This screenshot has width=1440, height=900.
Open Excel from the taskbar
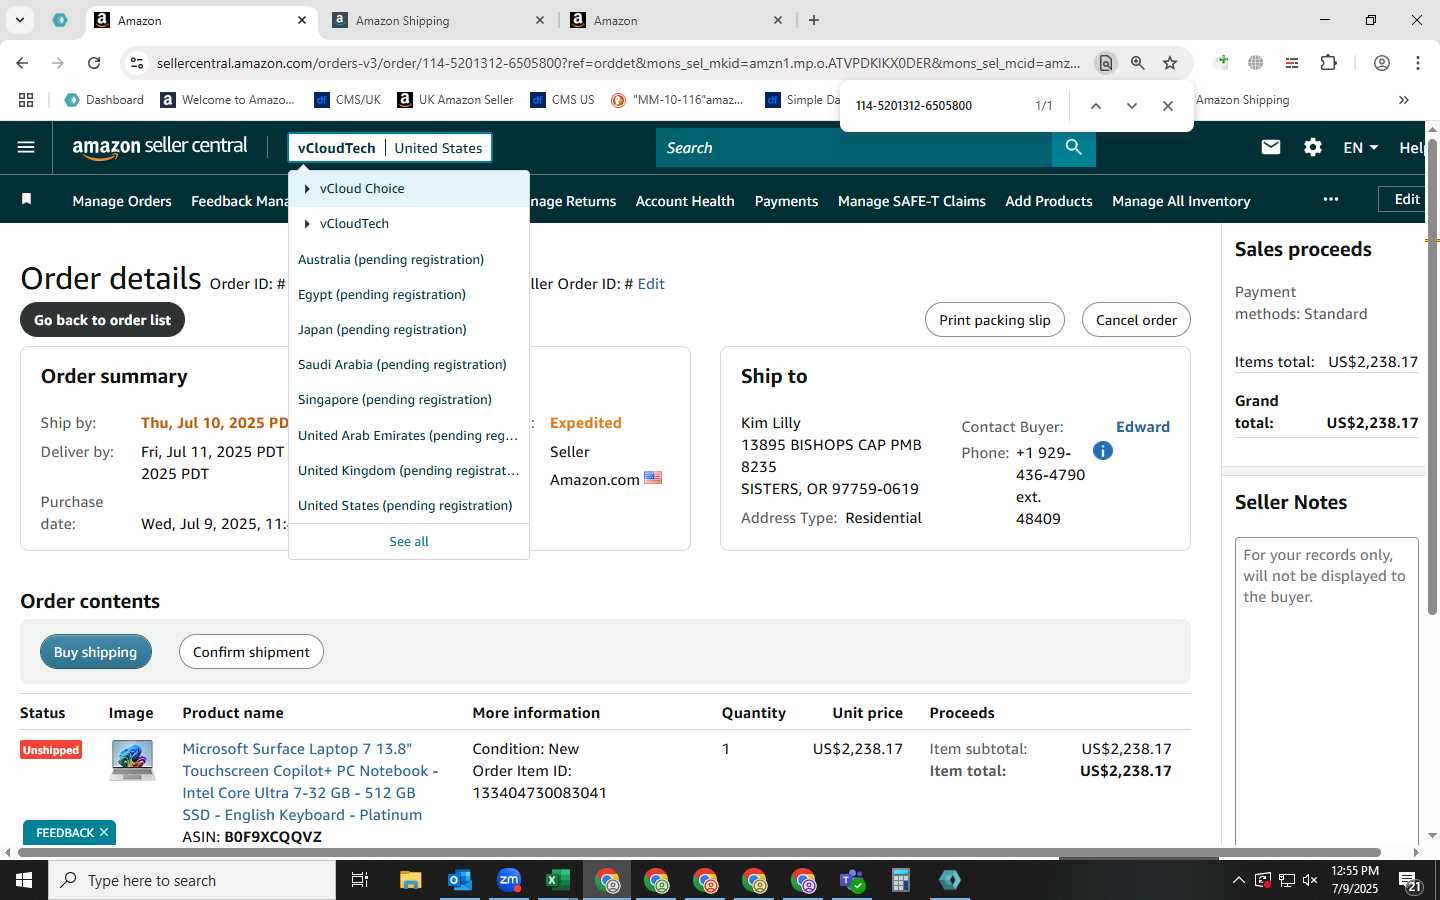coord(558,880)
